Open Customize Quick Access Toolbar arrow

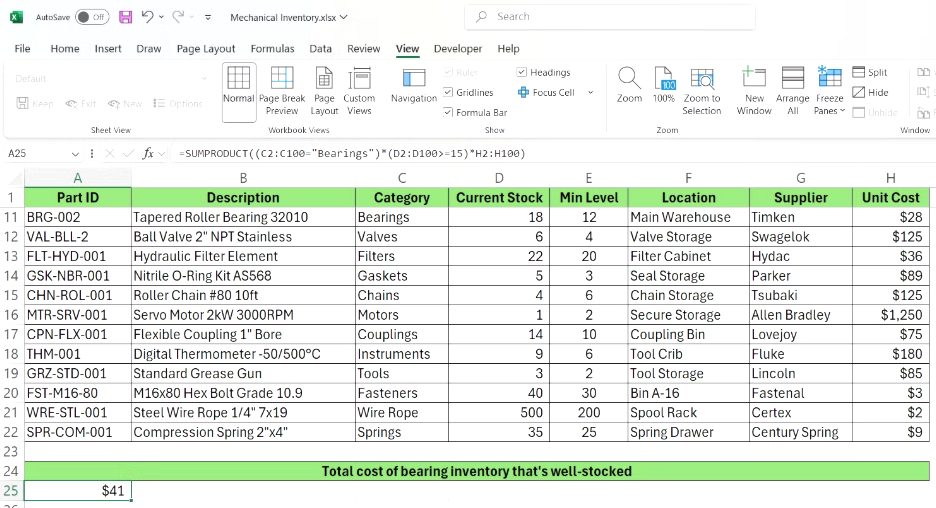click(x=208, y=17)
